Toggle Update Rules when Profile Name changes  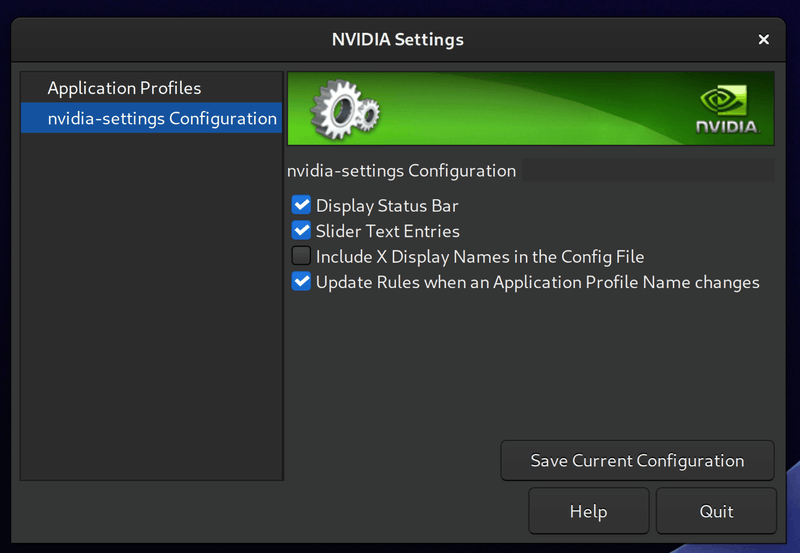click(301, 282)
